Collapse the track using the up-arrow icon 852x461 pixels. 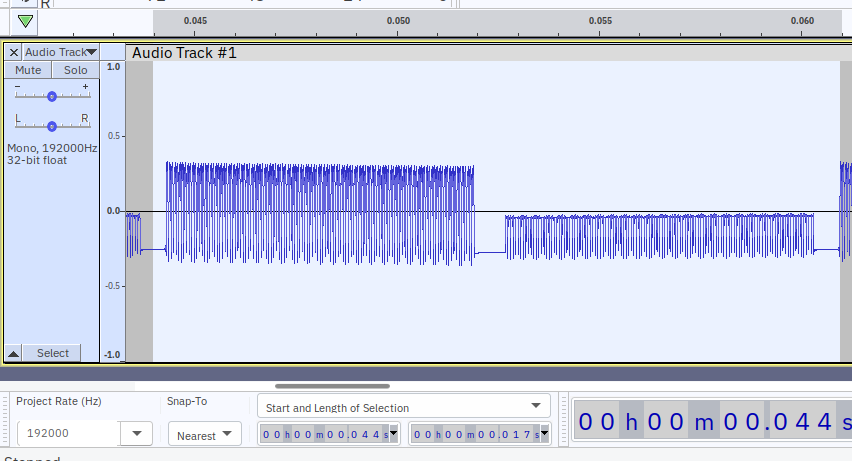[14, 353]
